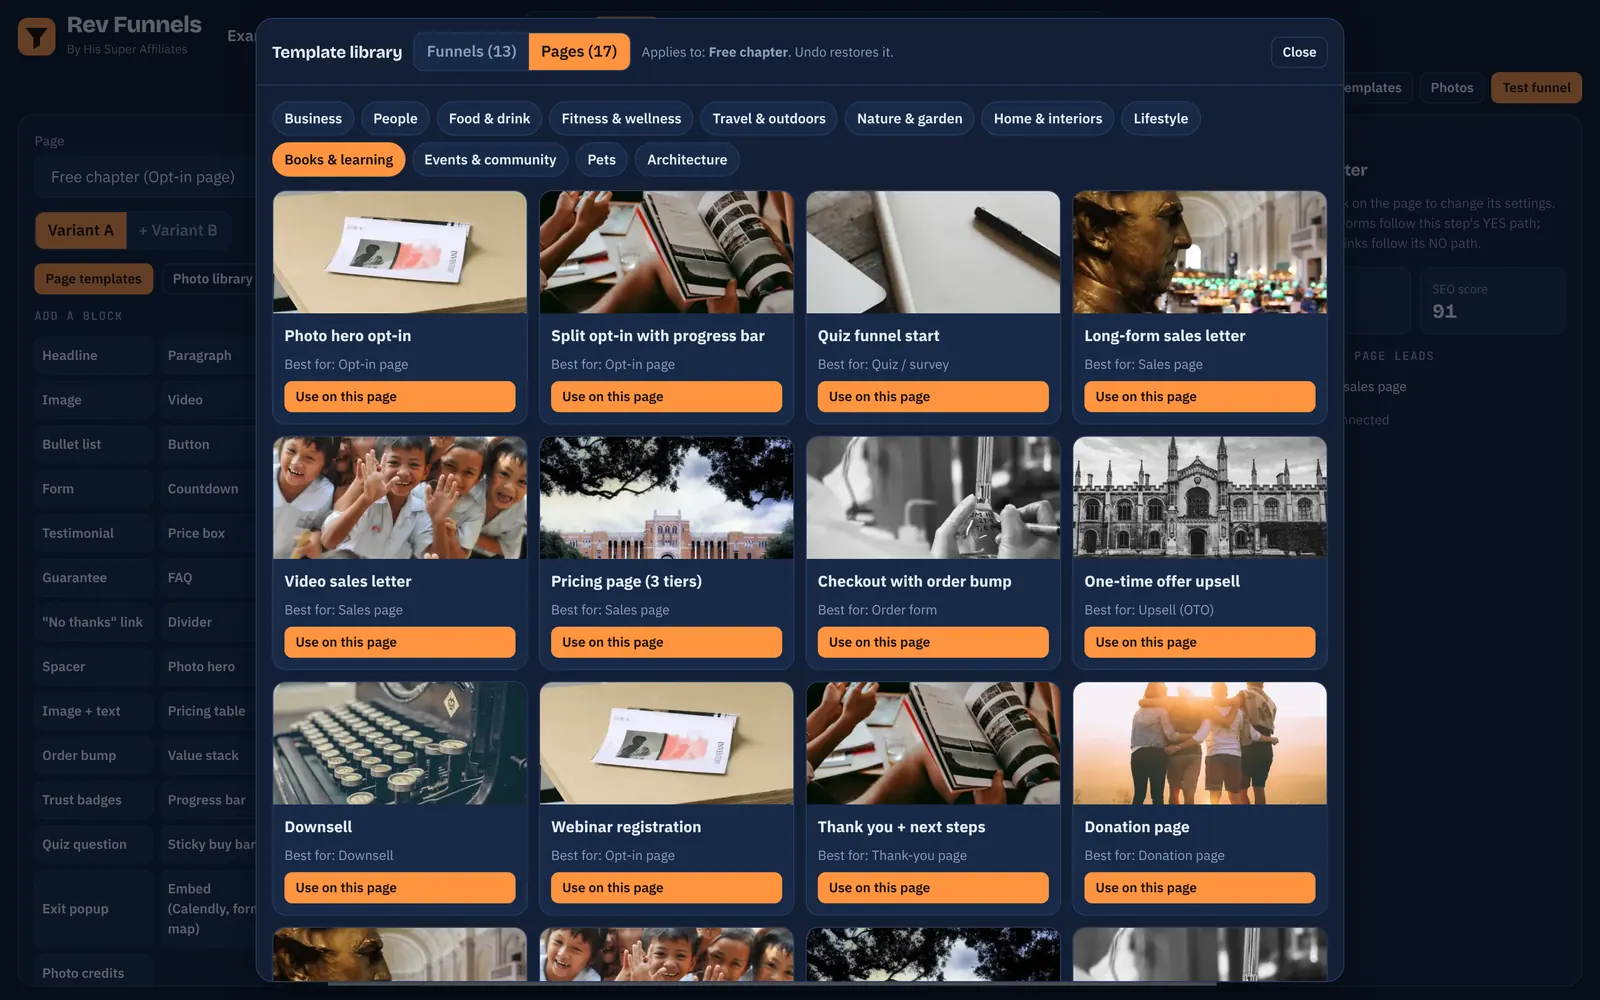The width and height of the screenshot is (1600, 1000).
Task: Apply Checkout with order bump template
Action: 933,642
